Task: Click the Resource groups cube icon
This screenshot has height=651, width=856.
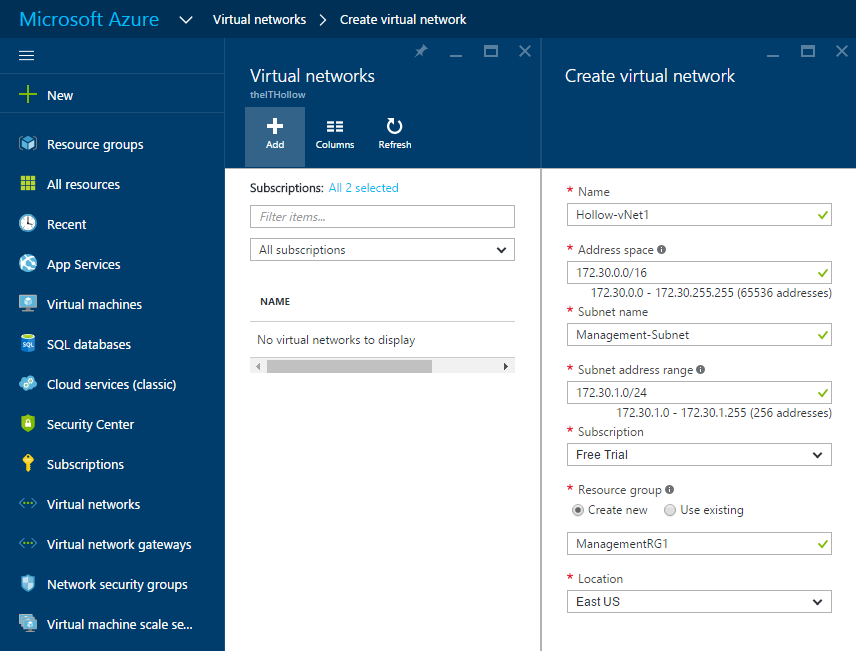Action: tap(28, 144)
